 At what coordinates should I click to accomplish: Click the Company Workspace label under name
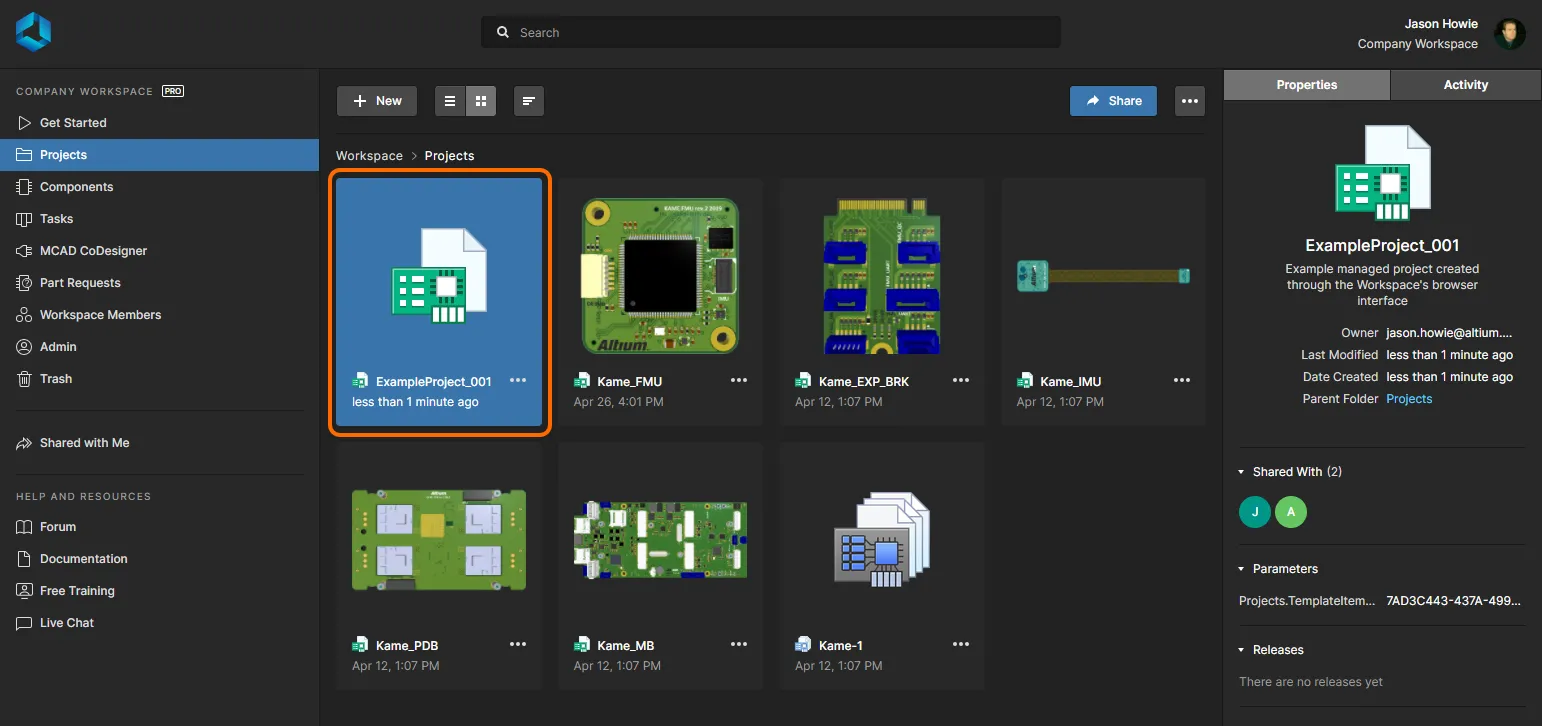pyautogui.click(x=1417, y=44)
